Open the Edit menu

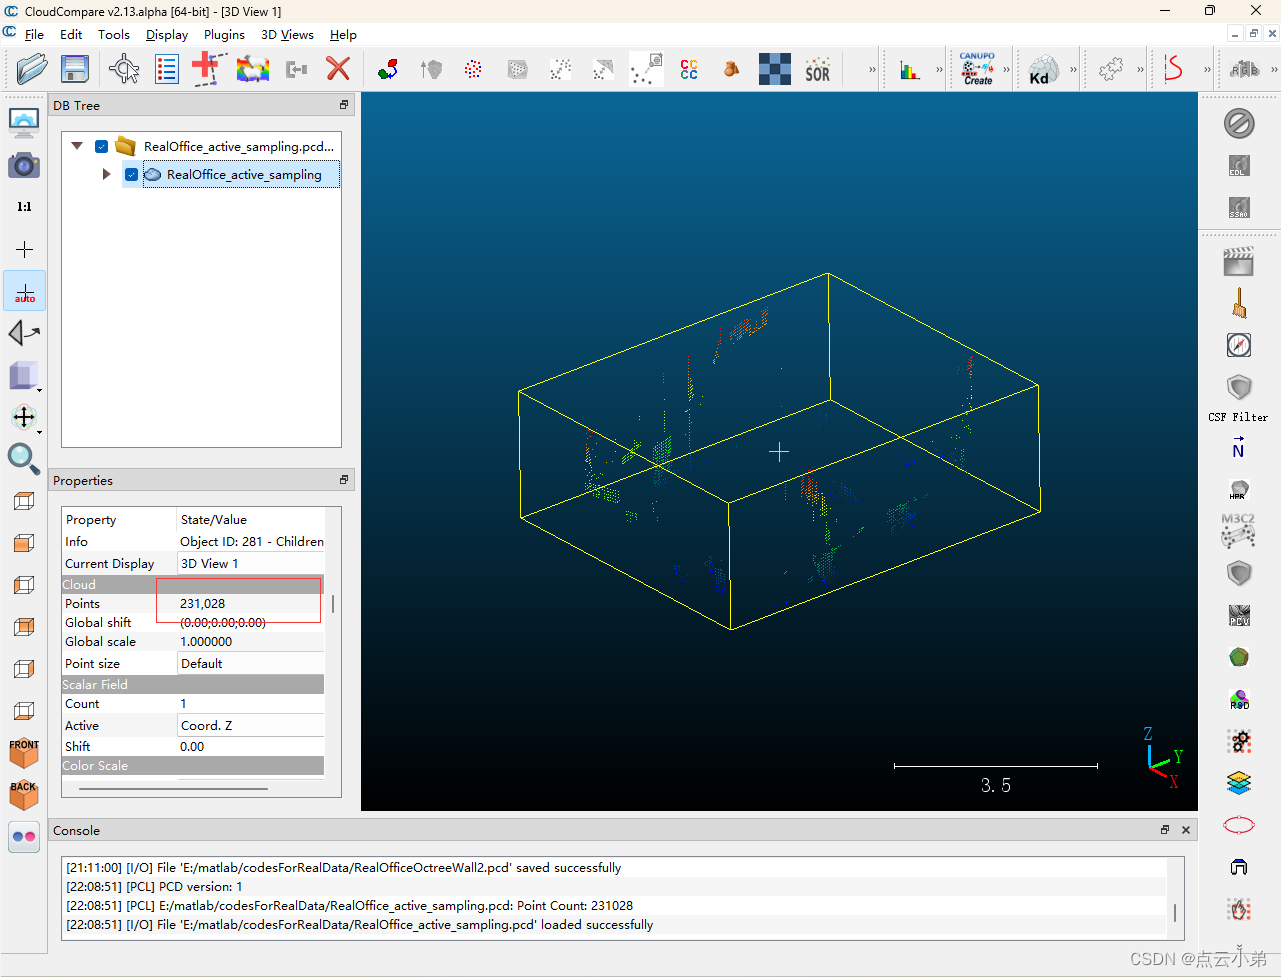(71, 34)
